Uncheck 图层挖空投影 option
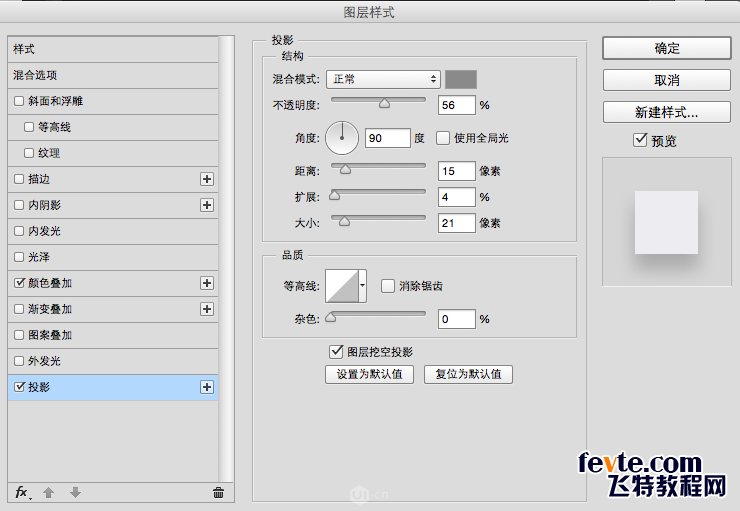Viewport: 740px width, 511px height. point(336,352)
